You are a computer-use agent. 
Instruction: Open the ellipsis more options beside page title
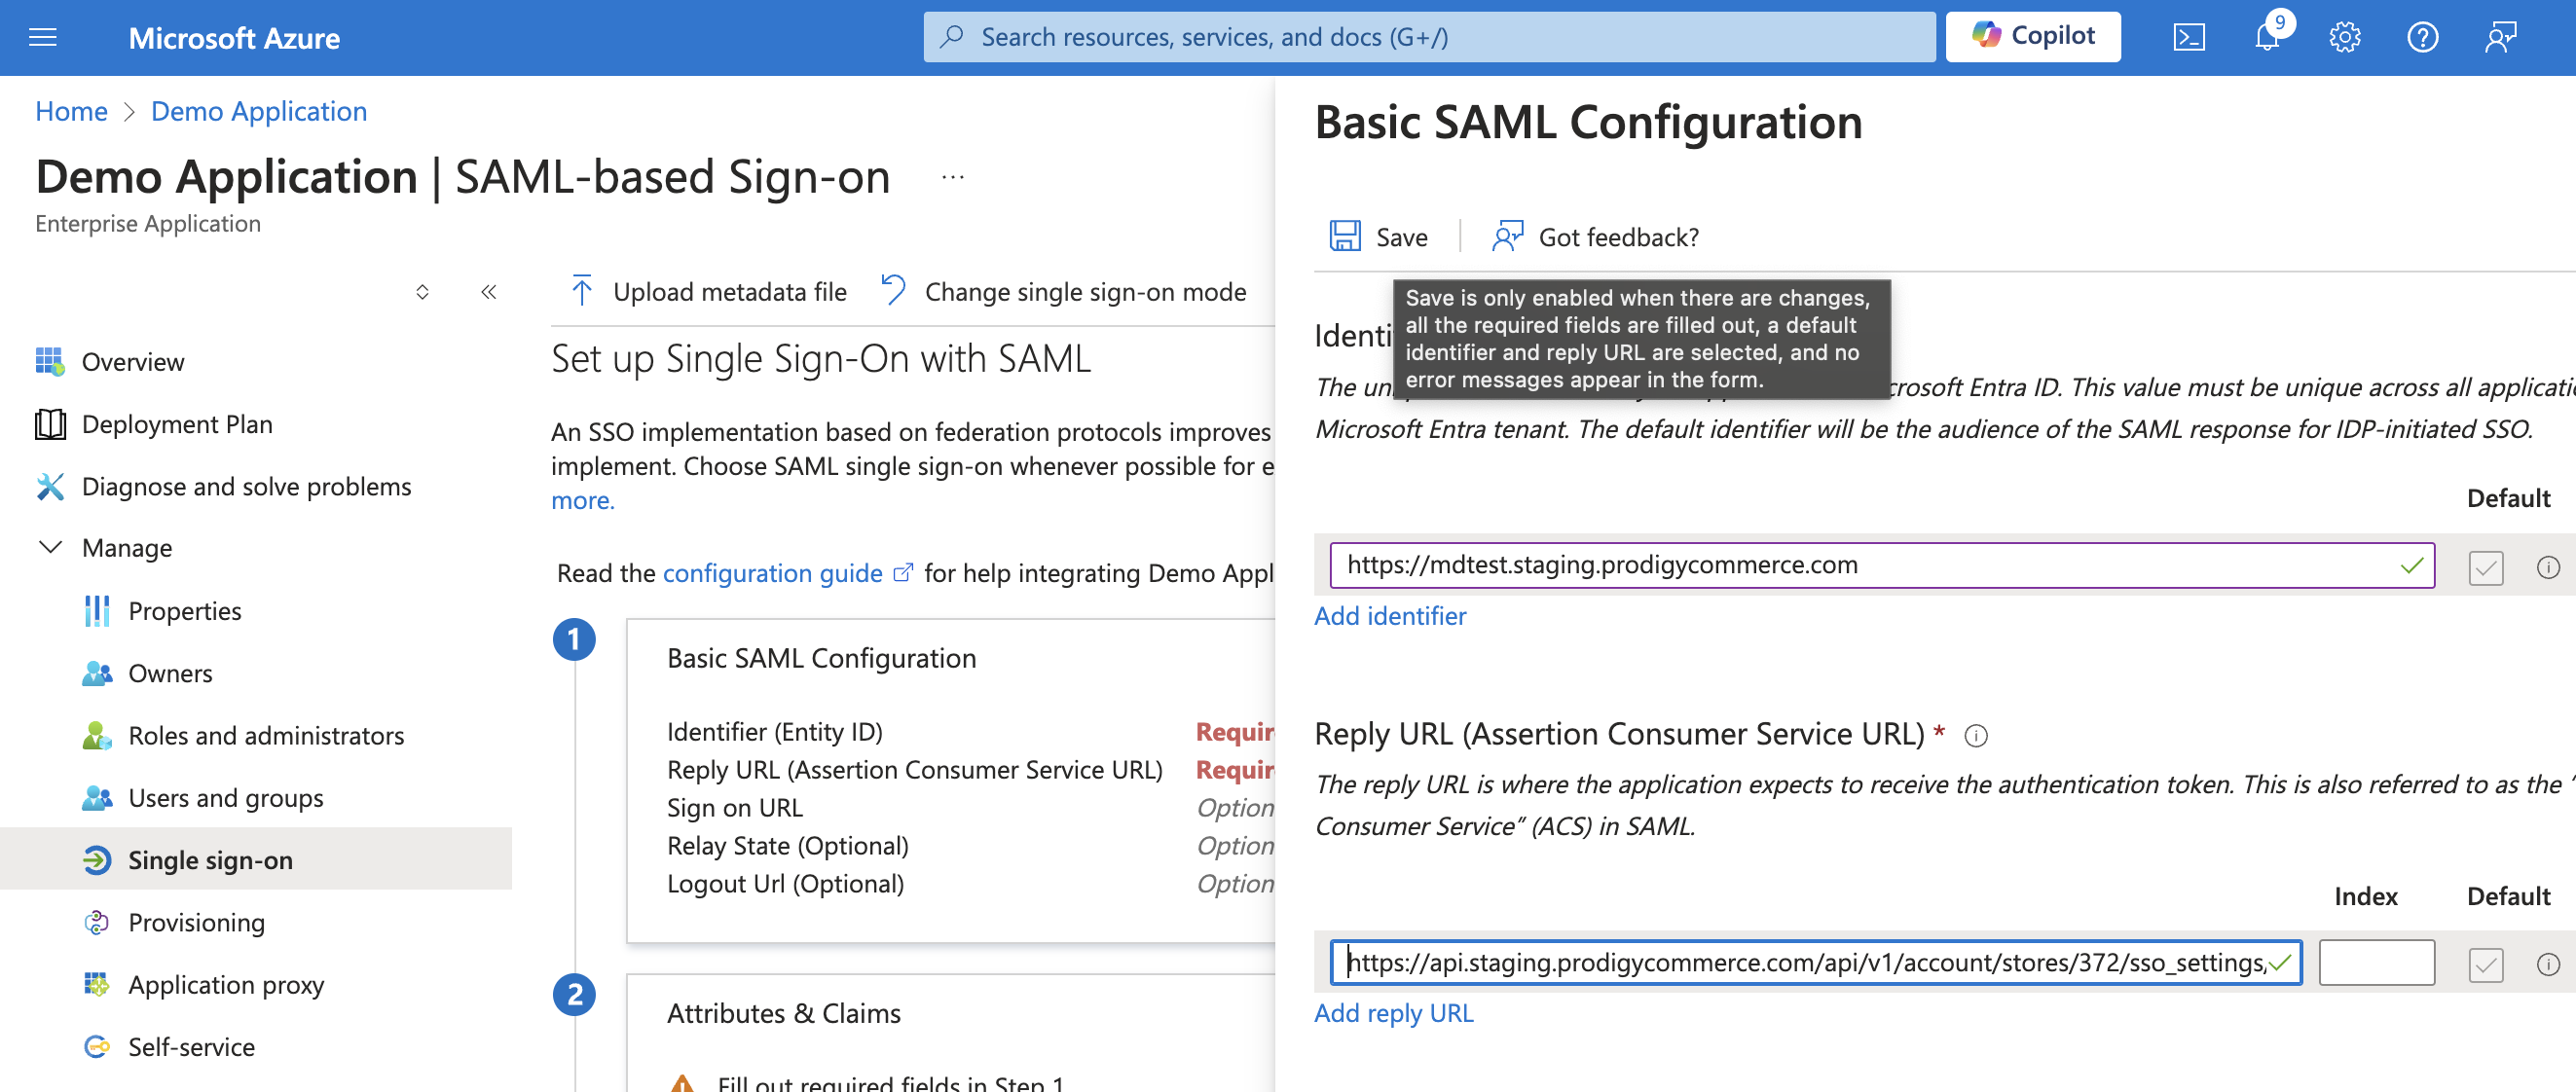[952, 178]
